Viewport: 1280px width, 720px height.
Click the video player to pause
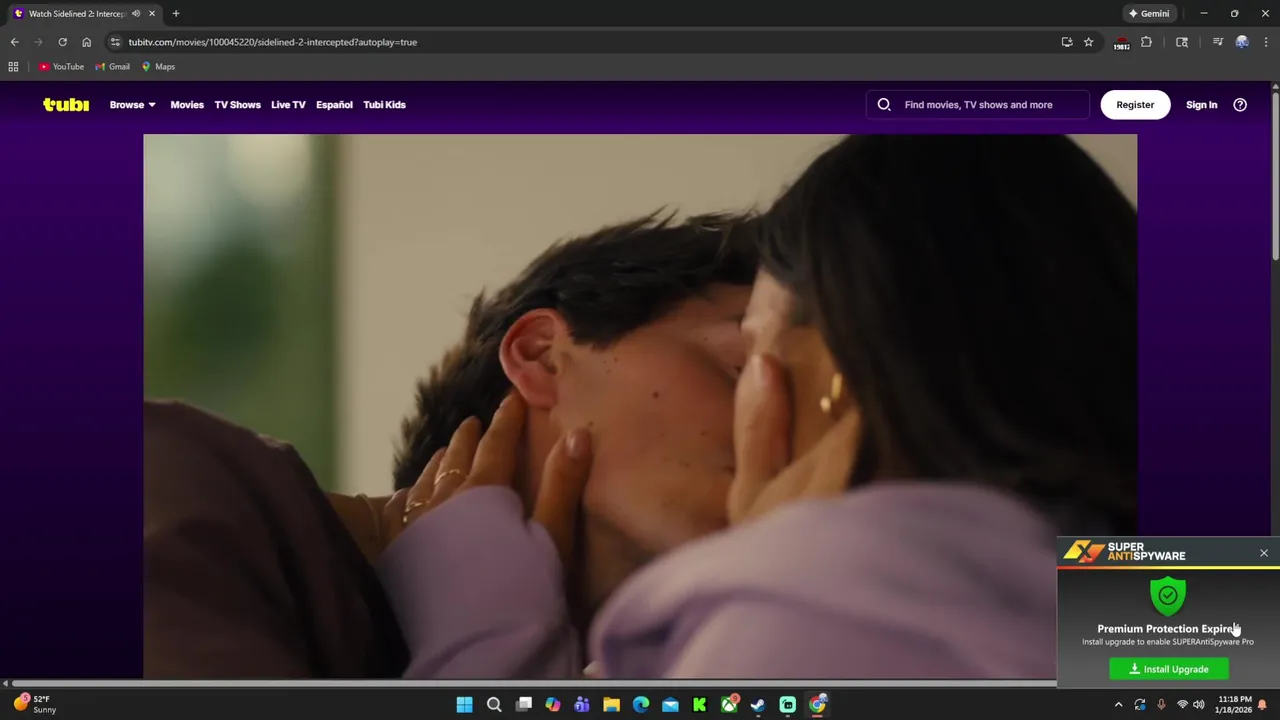click(640, 405)
